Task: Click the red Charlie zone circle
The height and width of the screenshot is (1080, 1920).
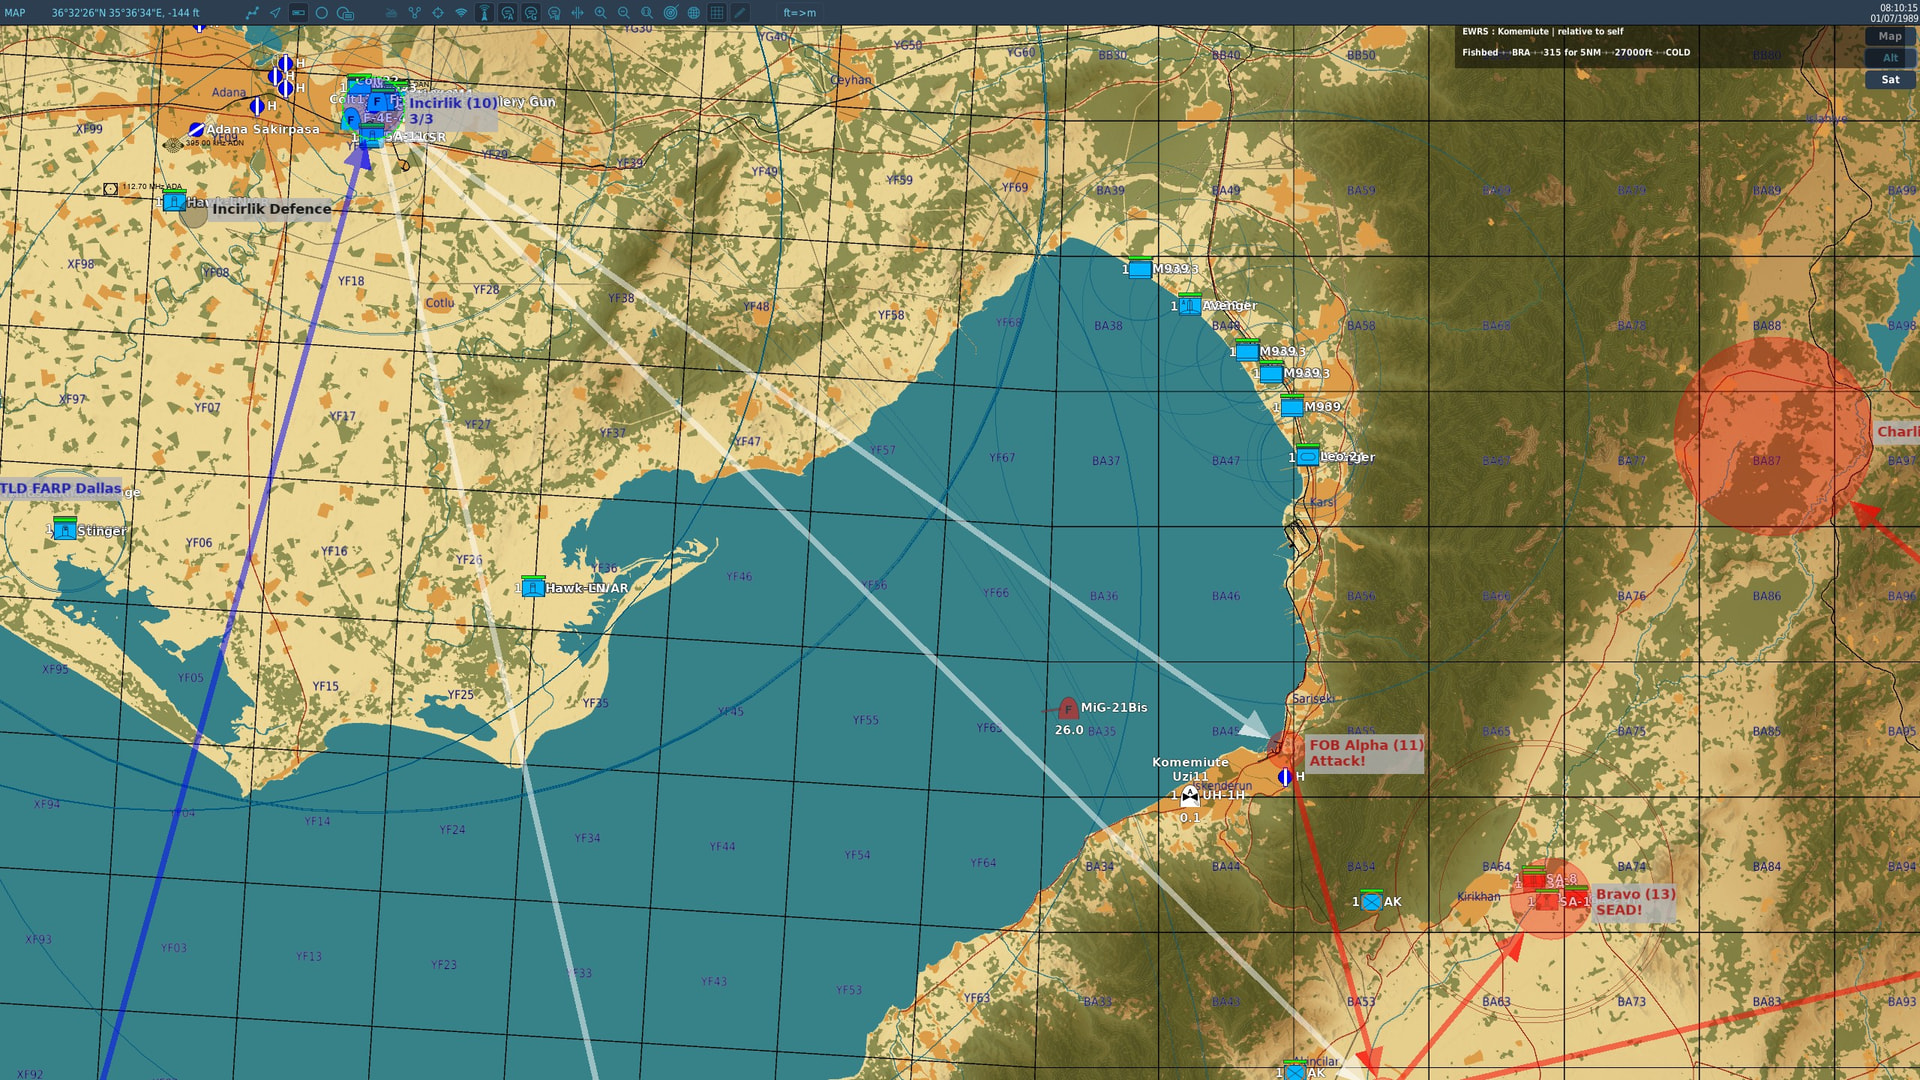Action: [x=1771, y=436]
